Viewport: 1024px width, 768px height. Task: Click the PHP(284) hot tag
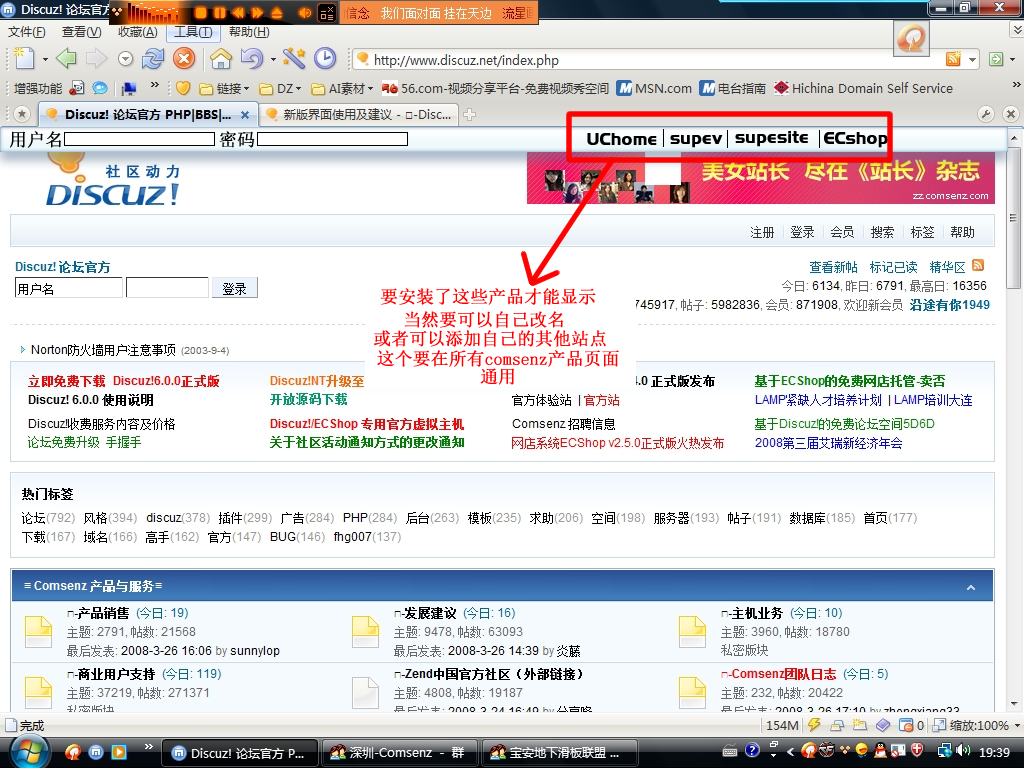[370, 518]
